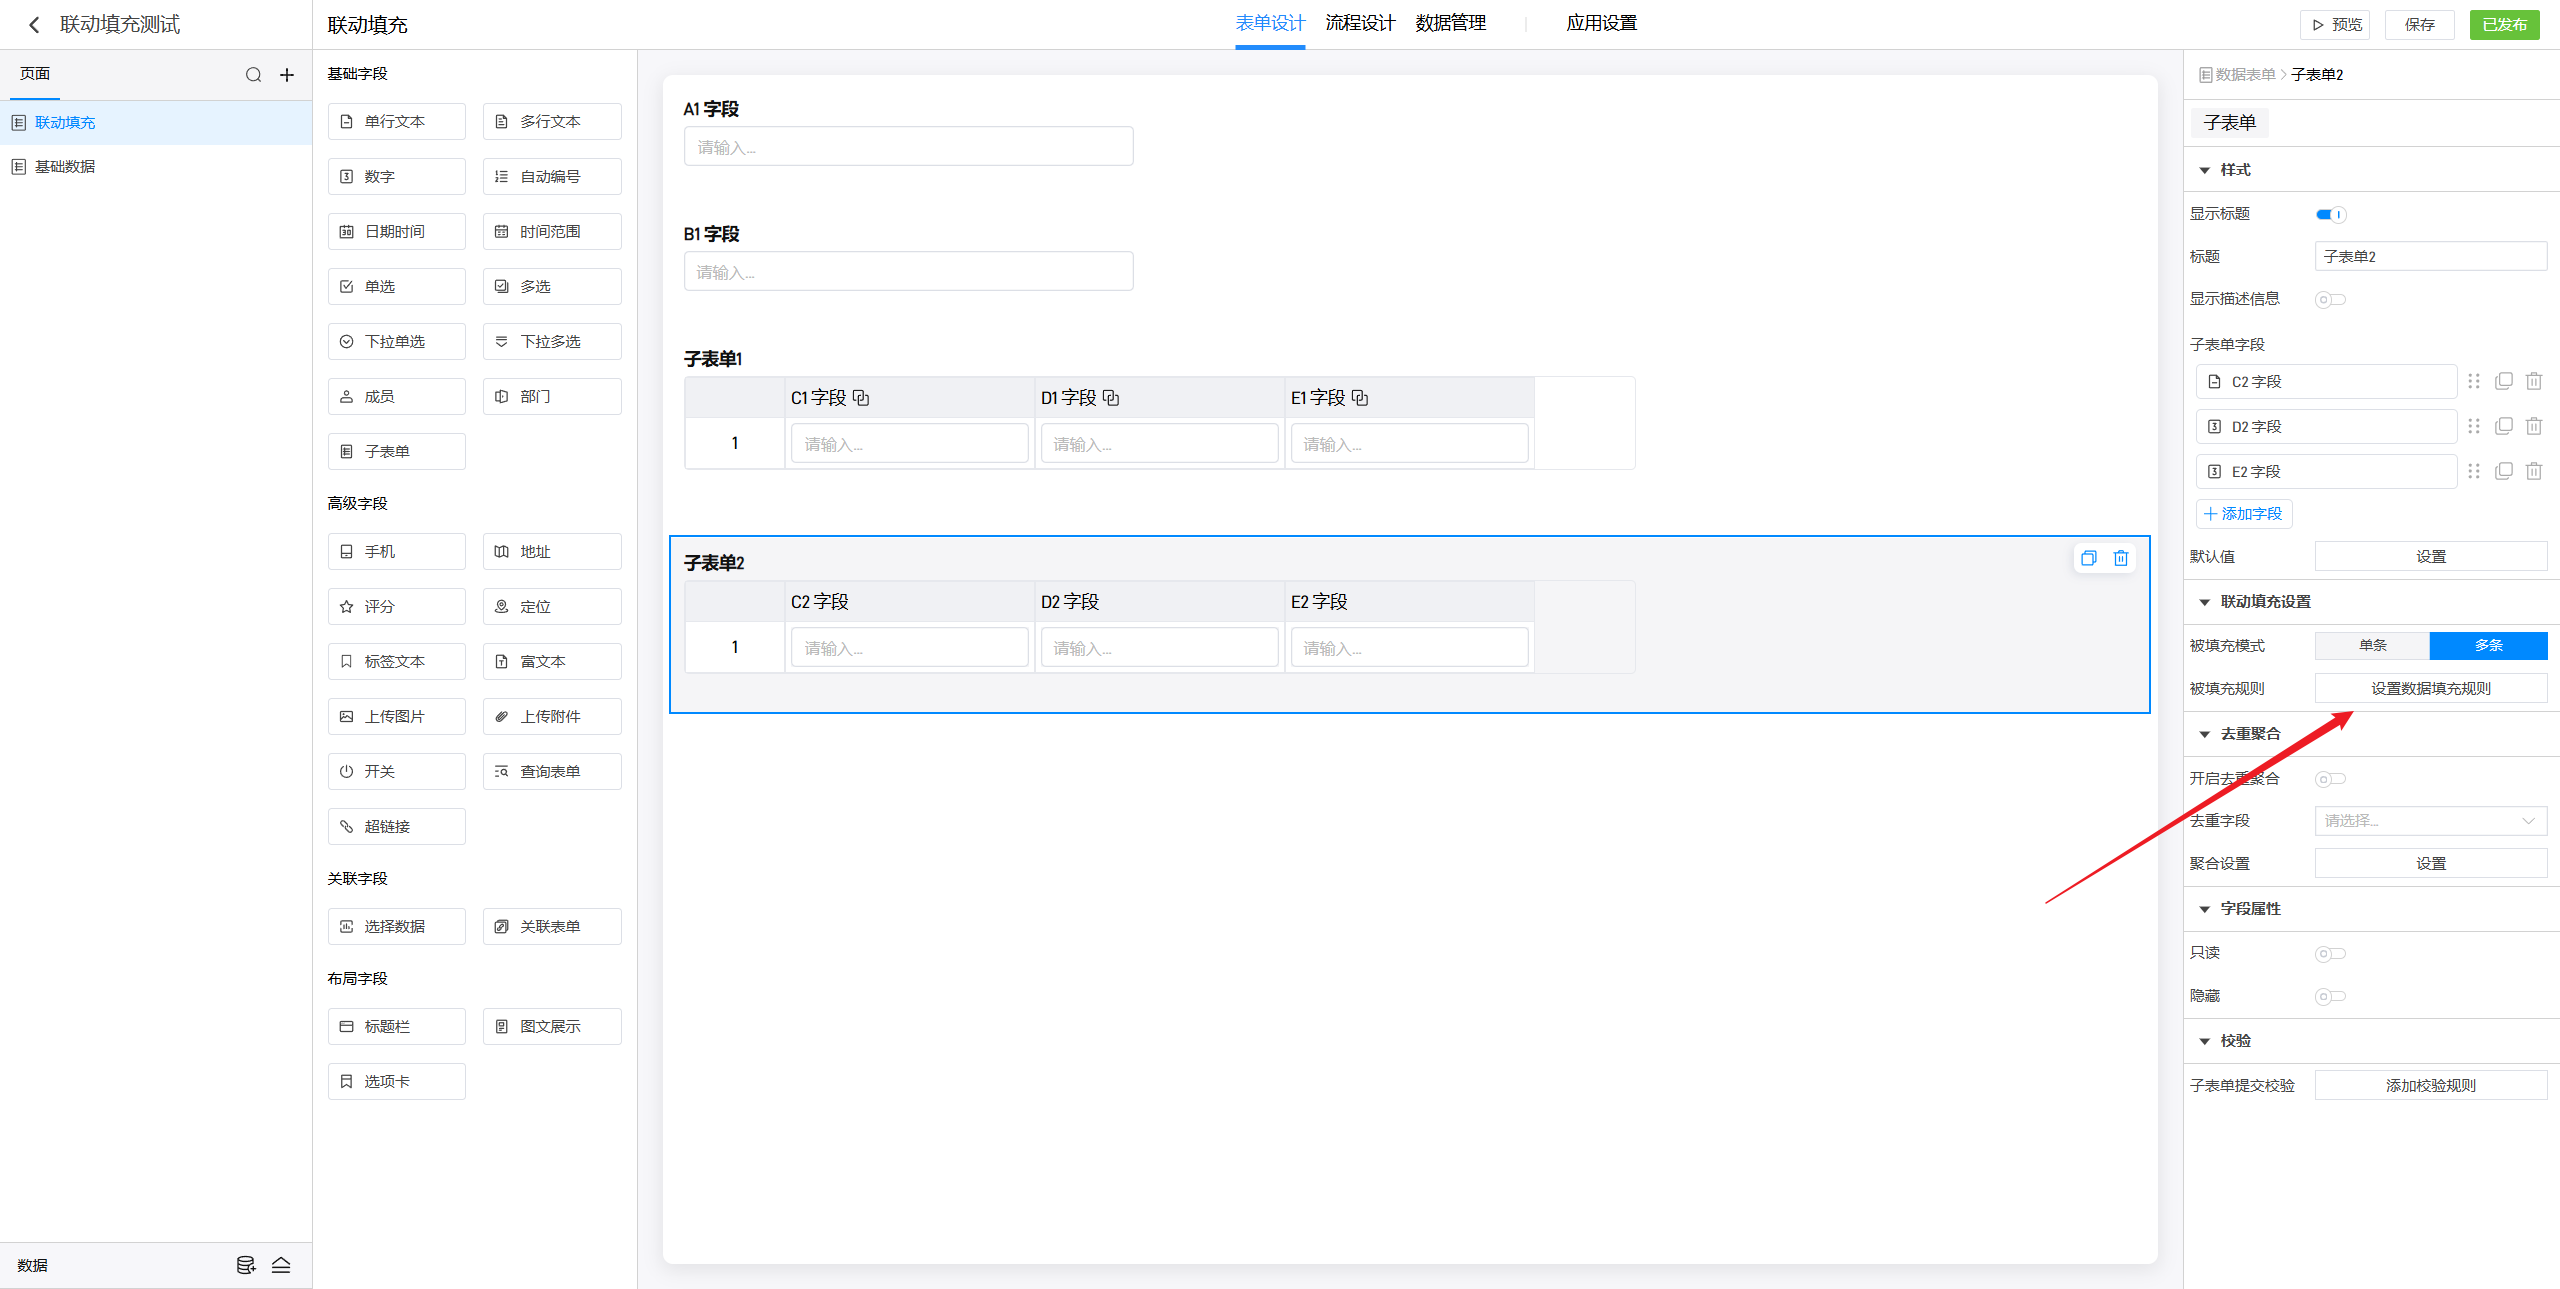This screenshot has height=1289, width=2560.
Task: Open the 数据管理 tab
Action: [x=1450, y=23]
